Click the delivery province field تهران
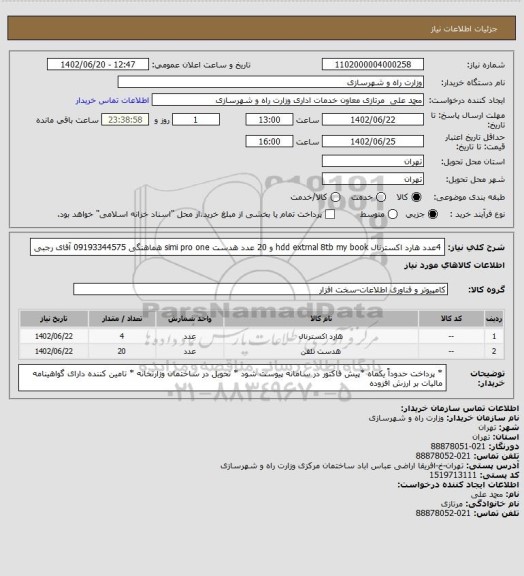The image size is (524, 576). pyautogui.click(x=373, y=161)
